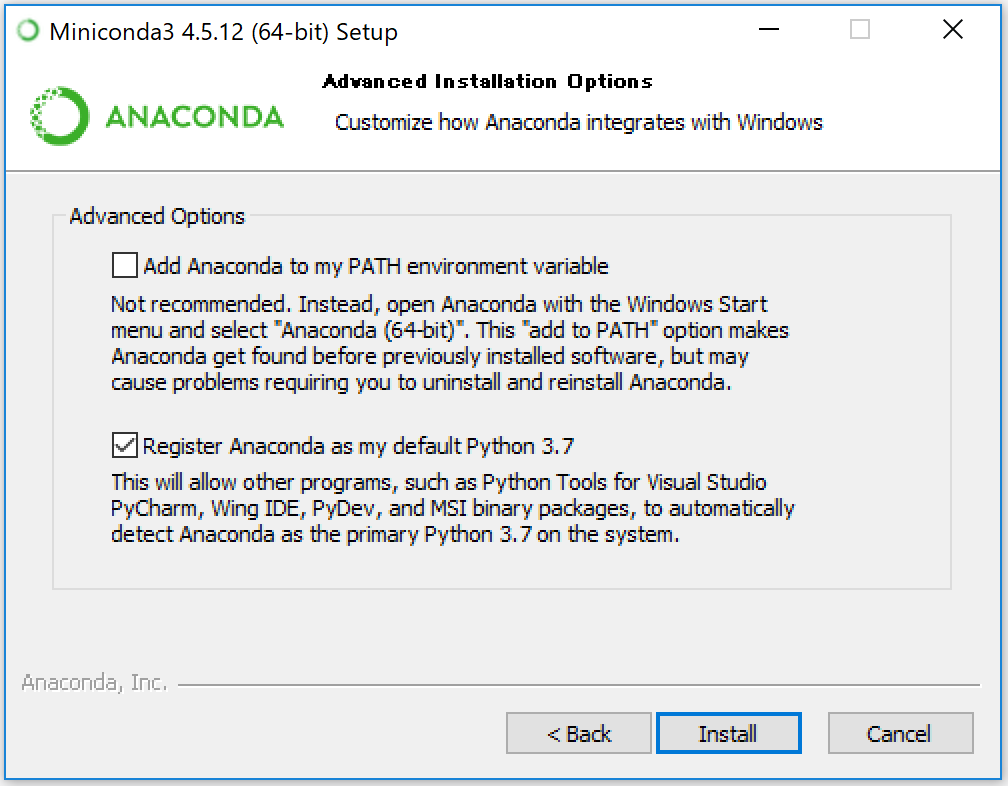Click the "Advanced Installation Options" heading
Viewport: 1008px width, 786px height.
pos(487,82)
